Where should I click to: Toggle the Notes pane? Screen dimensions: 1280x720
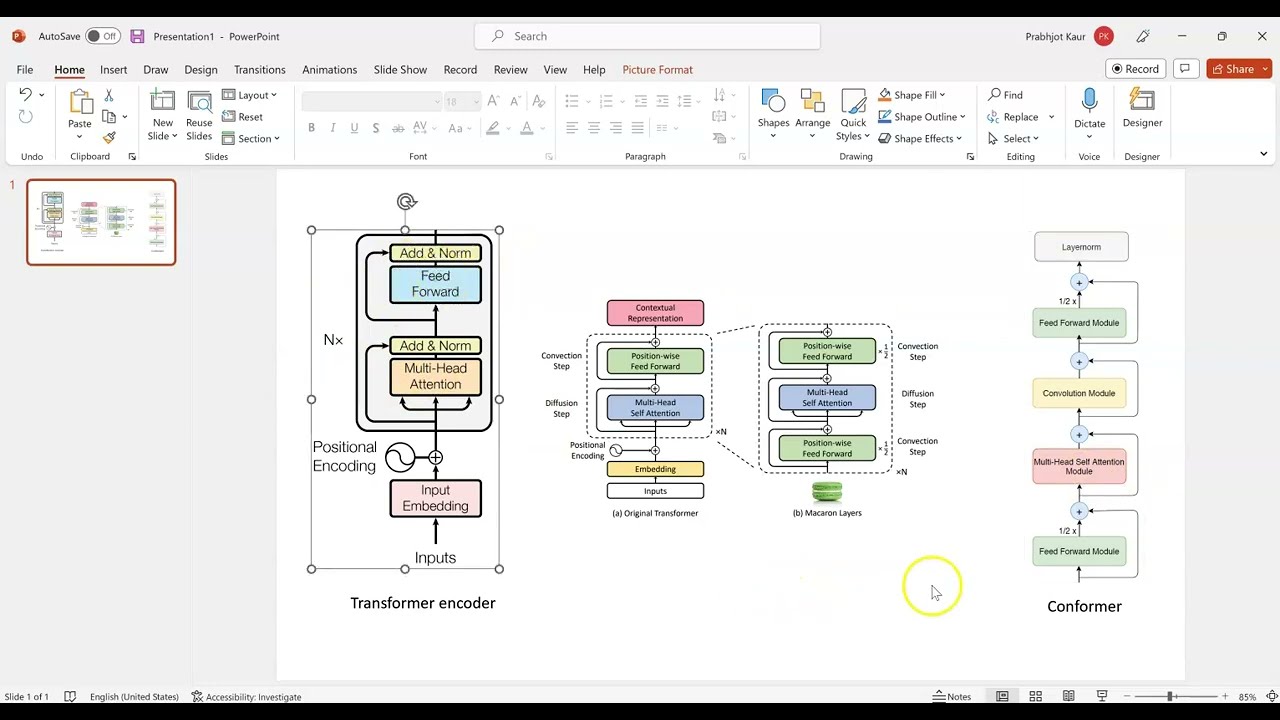pyautogui.click(x=952, y=696)
